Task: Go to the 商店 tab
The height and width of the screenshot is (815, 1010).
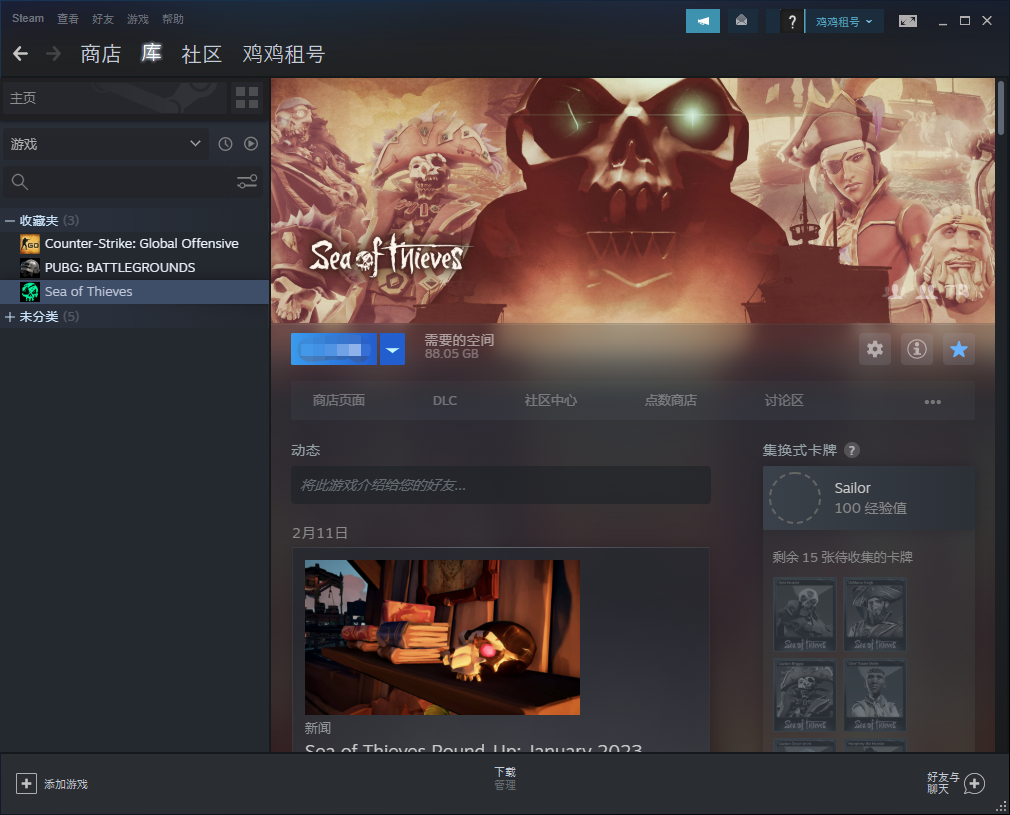Action: coord(100,54)
